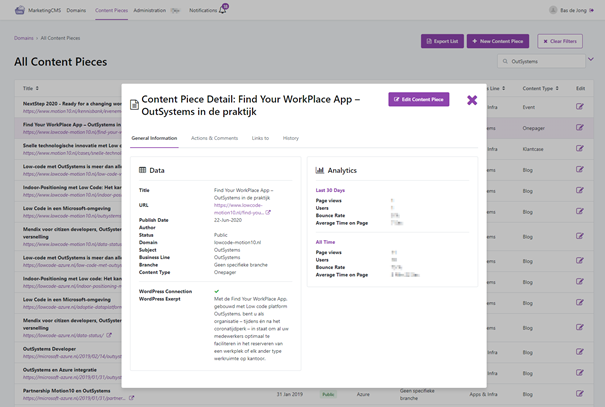Click the external link icon after the 2019/01/31/partner URL
Viewport: 605px width, 407px height.
pyautogui.click(x=131, y=398)
